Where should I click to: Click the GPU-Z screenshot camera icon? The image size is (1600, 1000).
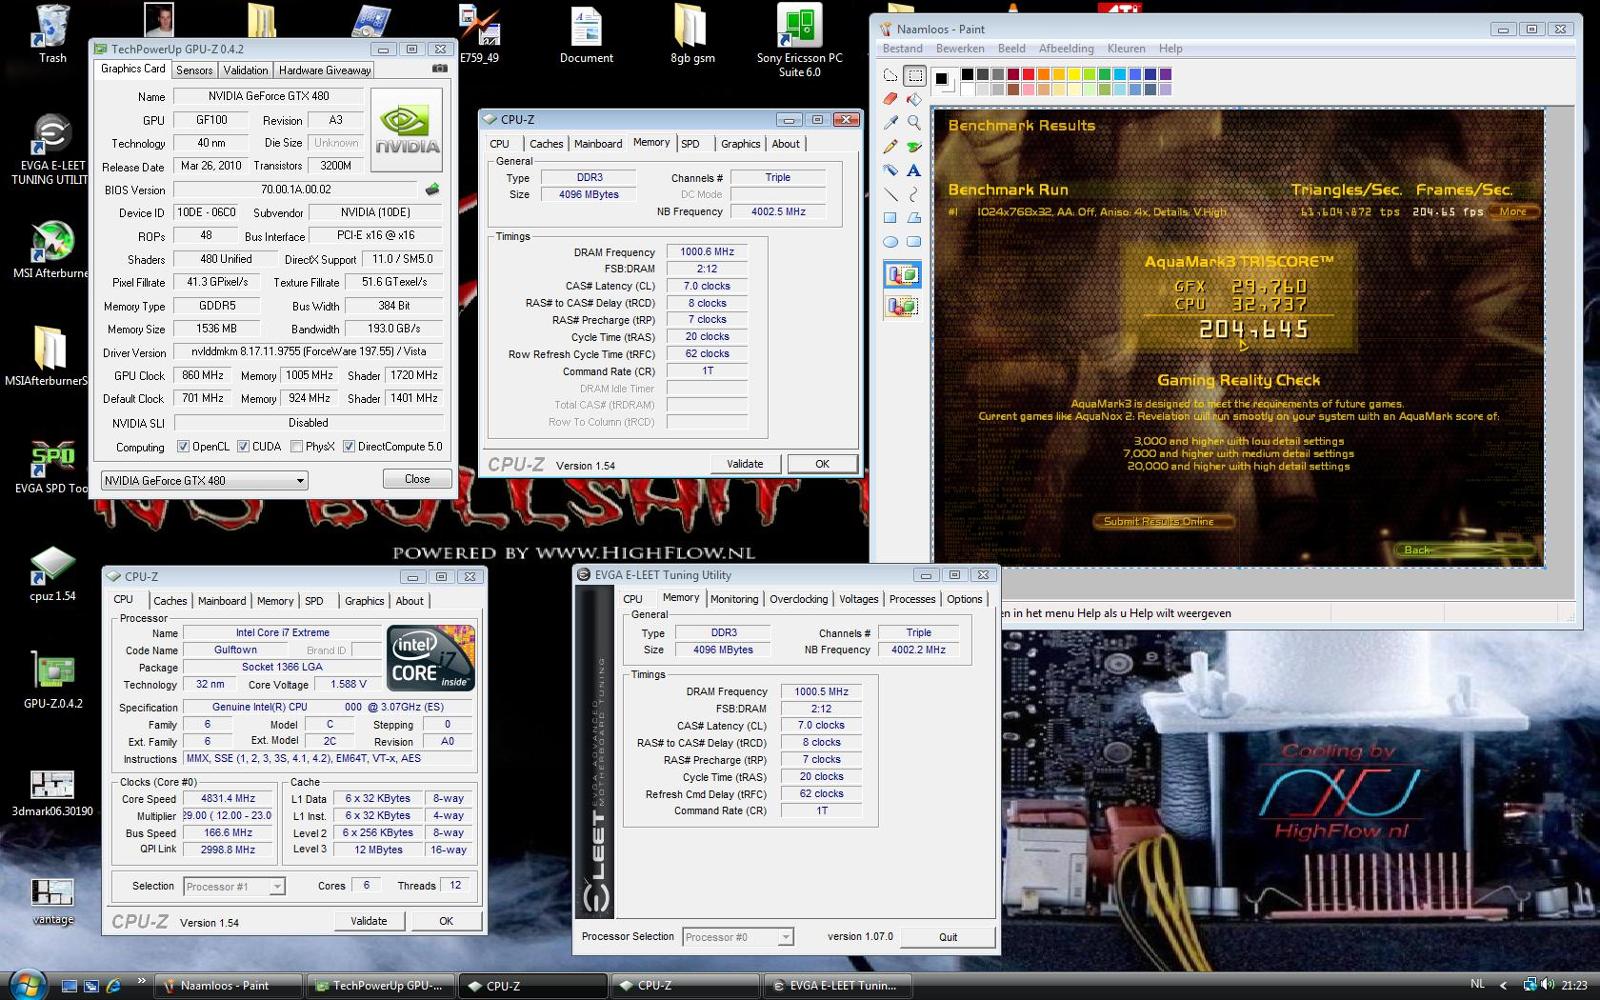(x=439, y=69)
